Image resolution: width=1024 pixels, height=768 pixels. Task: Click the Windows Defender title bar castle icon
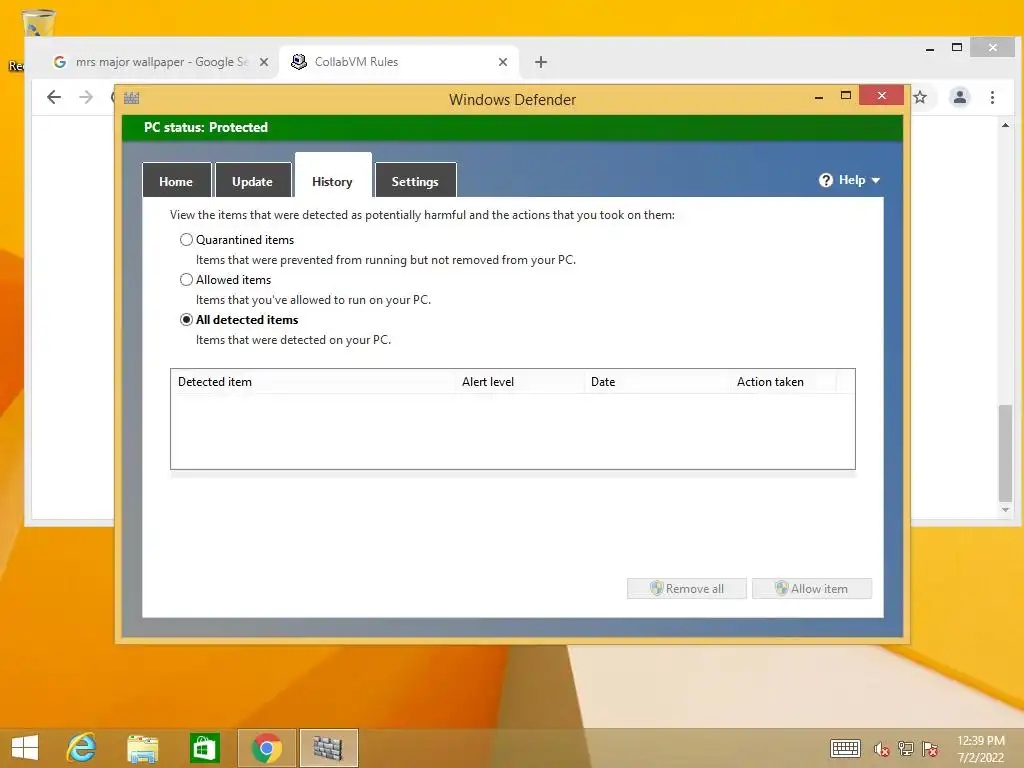click(132, 99)
